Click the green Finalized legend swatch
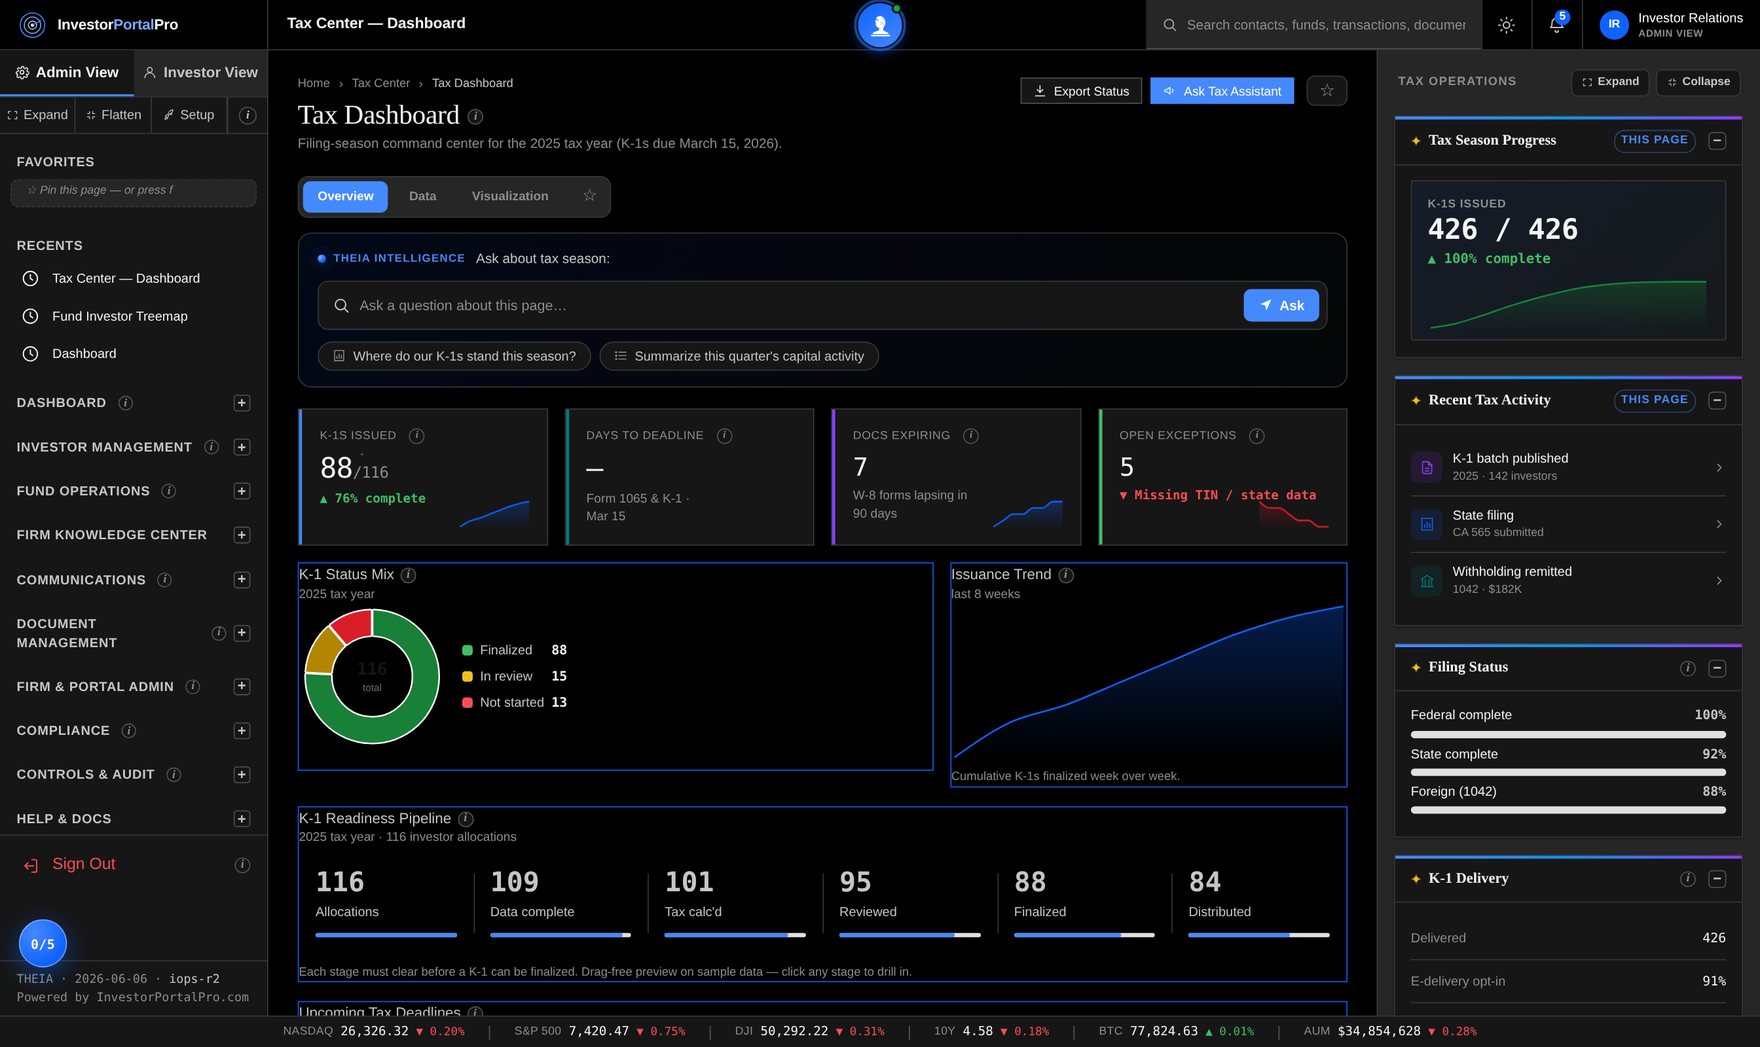 [467, 650]
